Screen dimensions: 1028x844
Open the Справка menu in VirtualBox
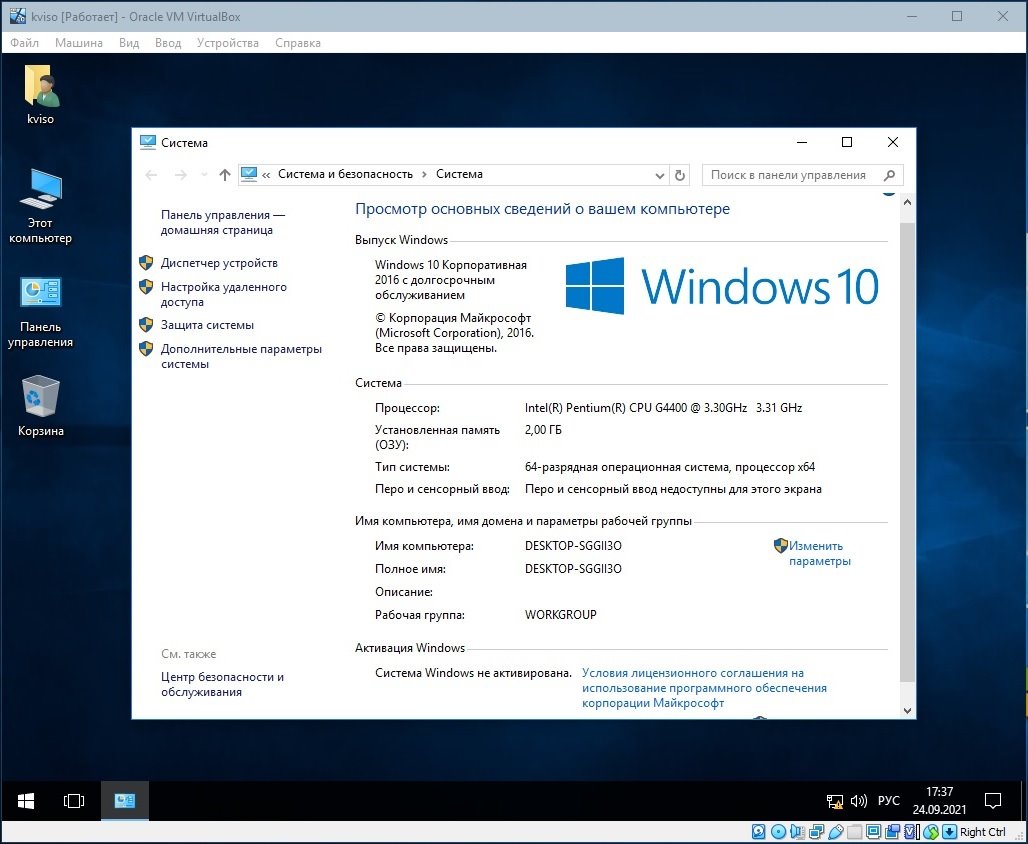(x=298, y=43)
